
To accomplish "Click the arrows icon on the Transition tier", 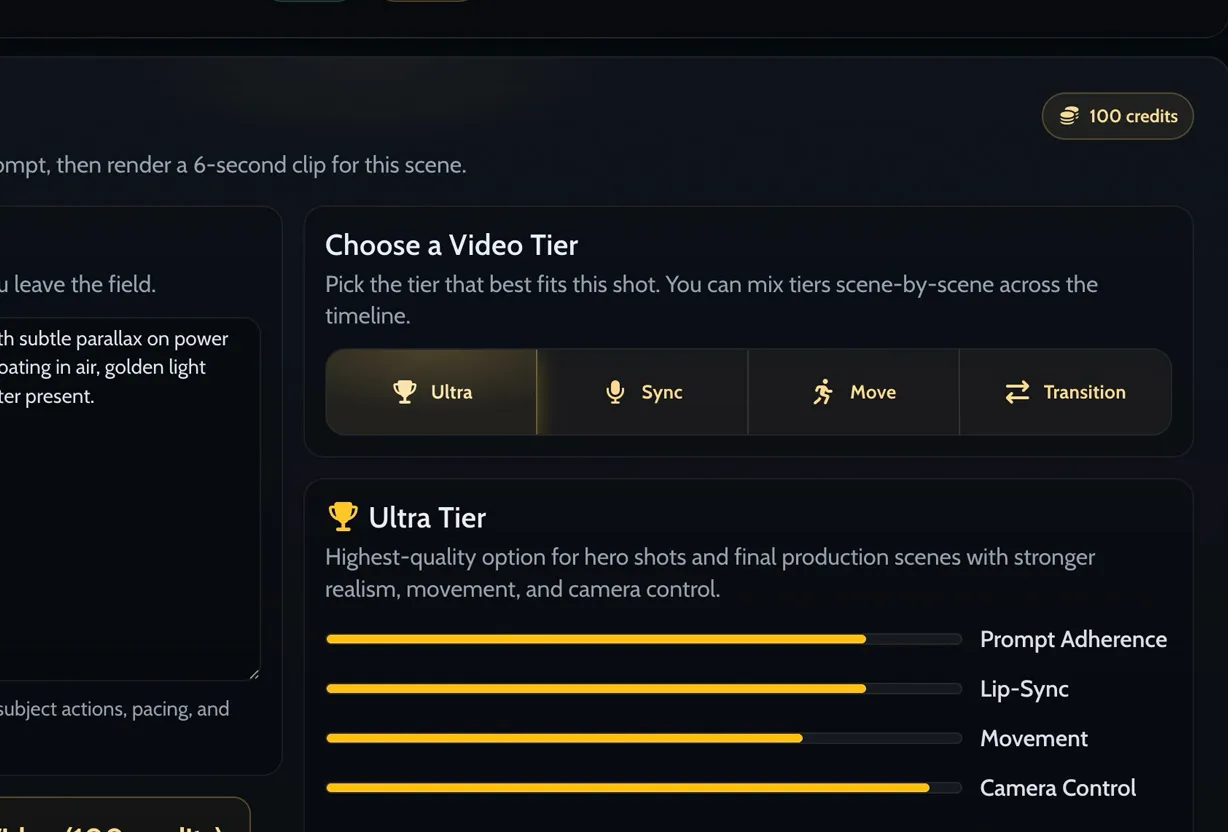I will click(1017, 393).
